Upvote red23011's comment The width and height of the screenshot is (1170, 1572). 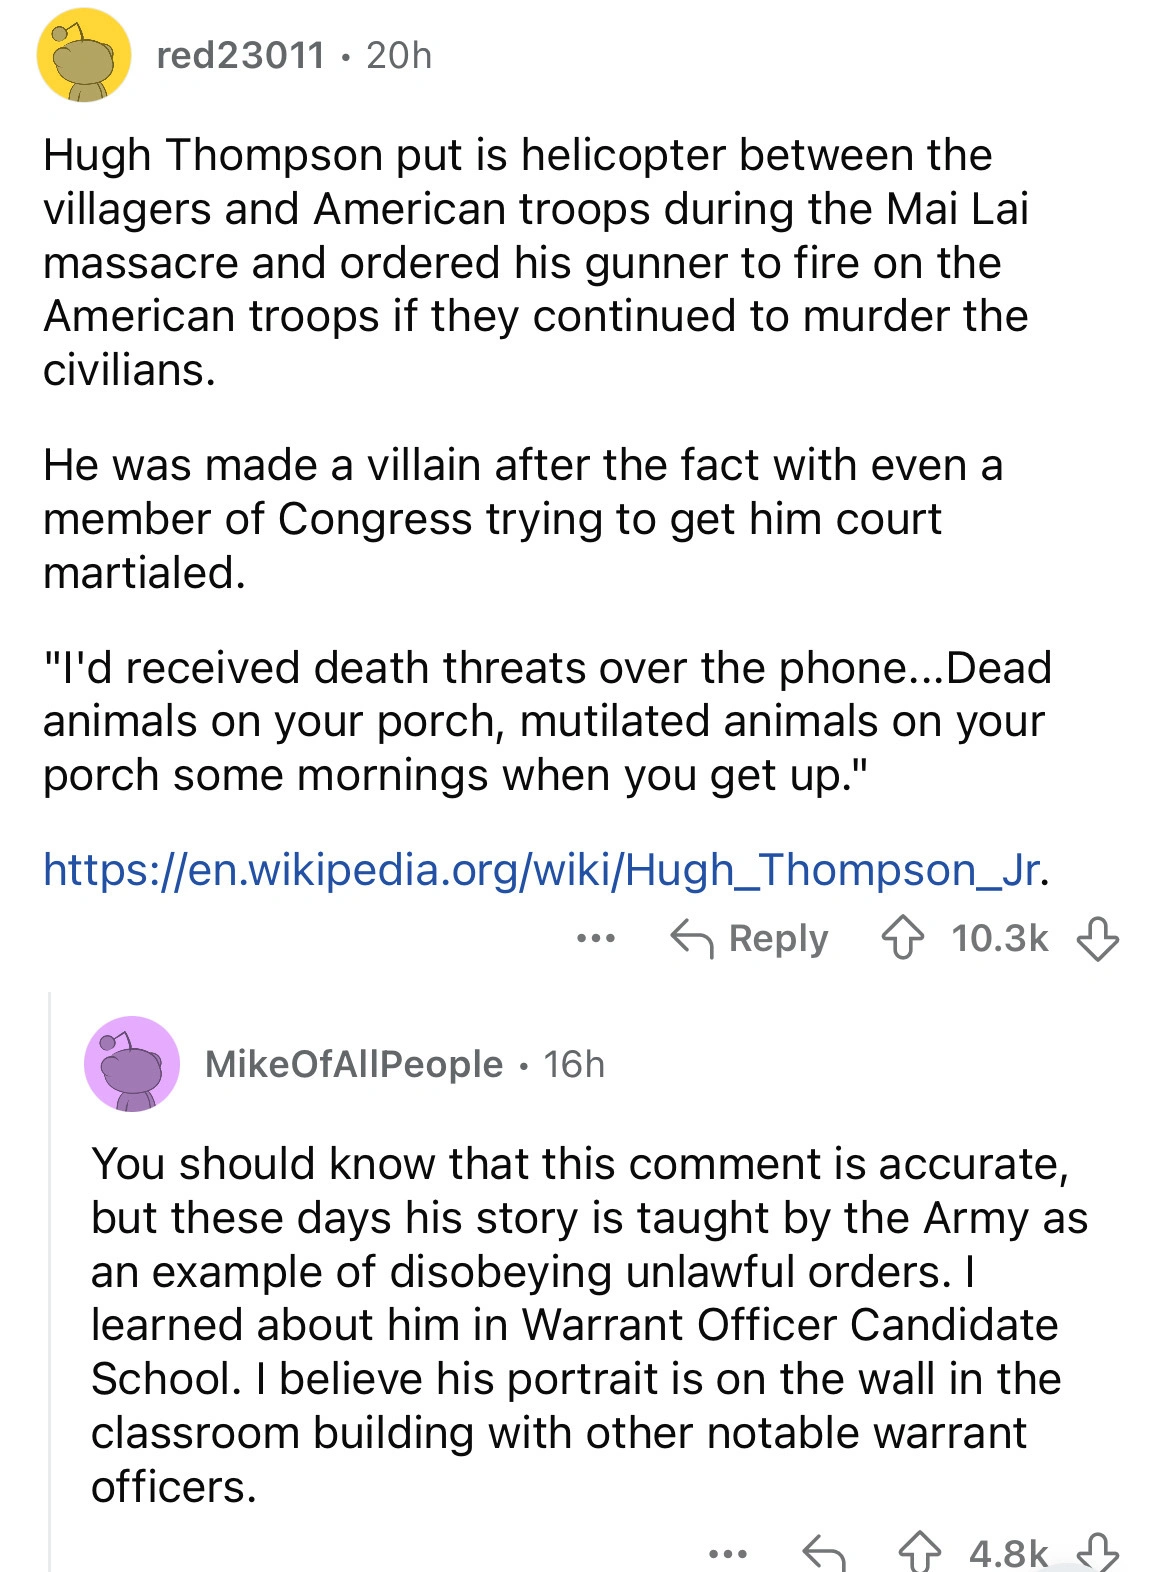point(902,939)
